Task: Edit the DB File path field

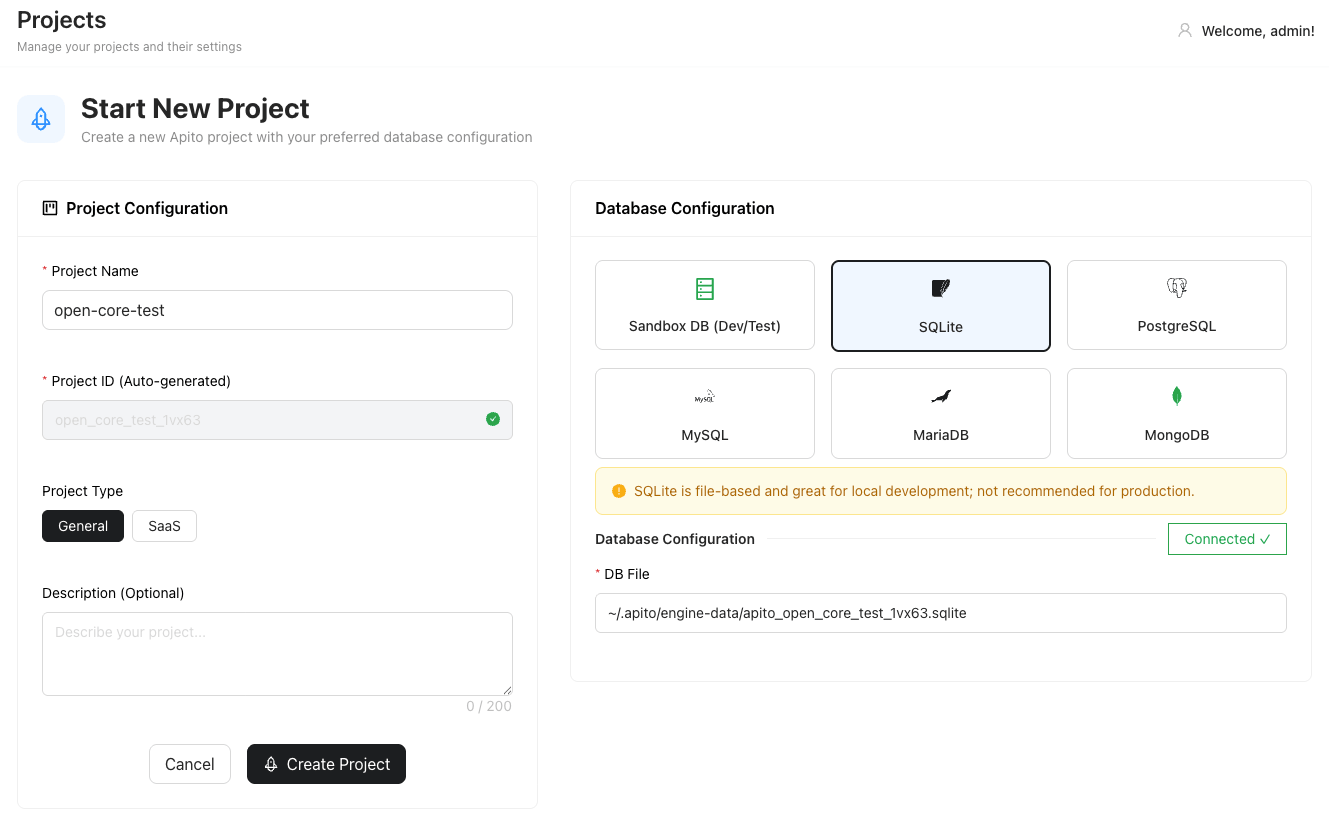Action: (940, 613)
